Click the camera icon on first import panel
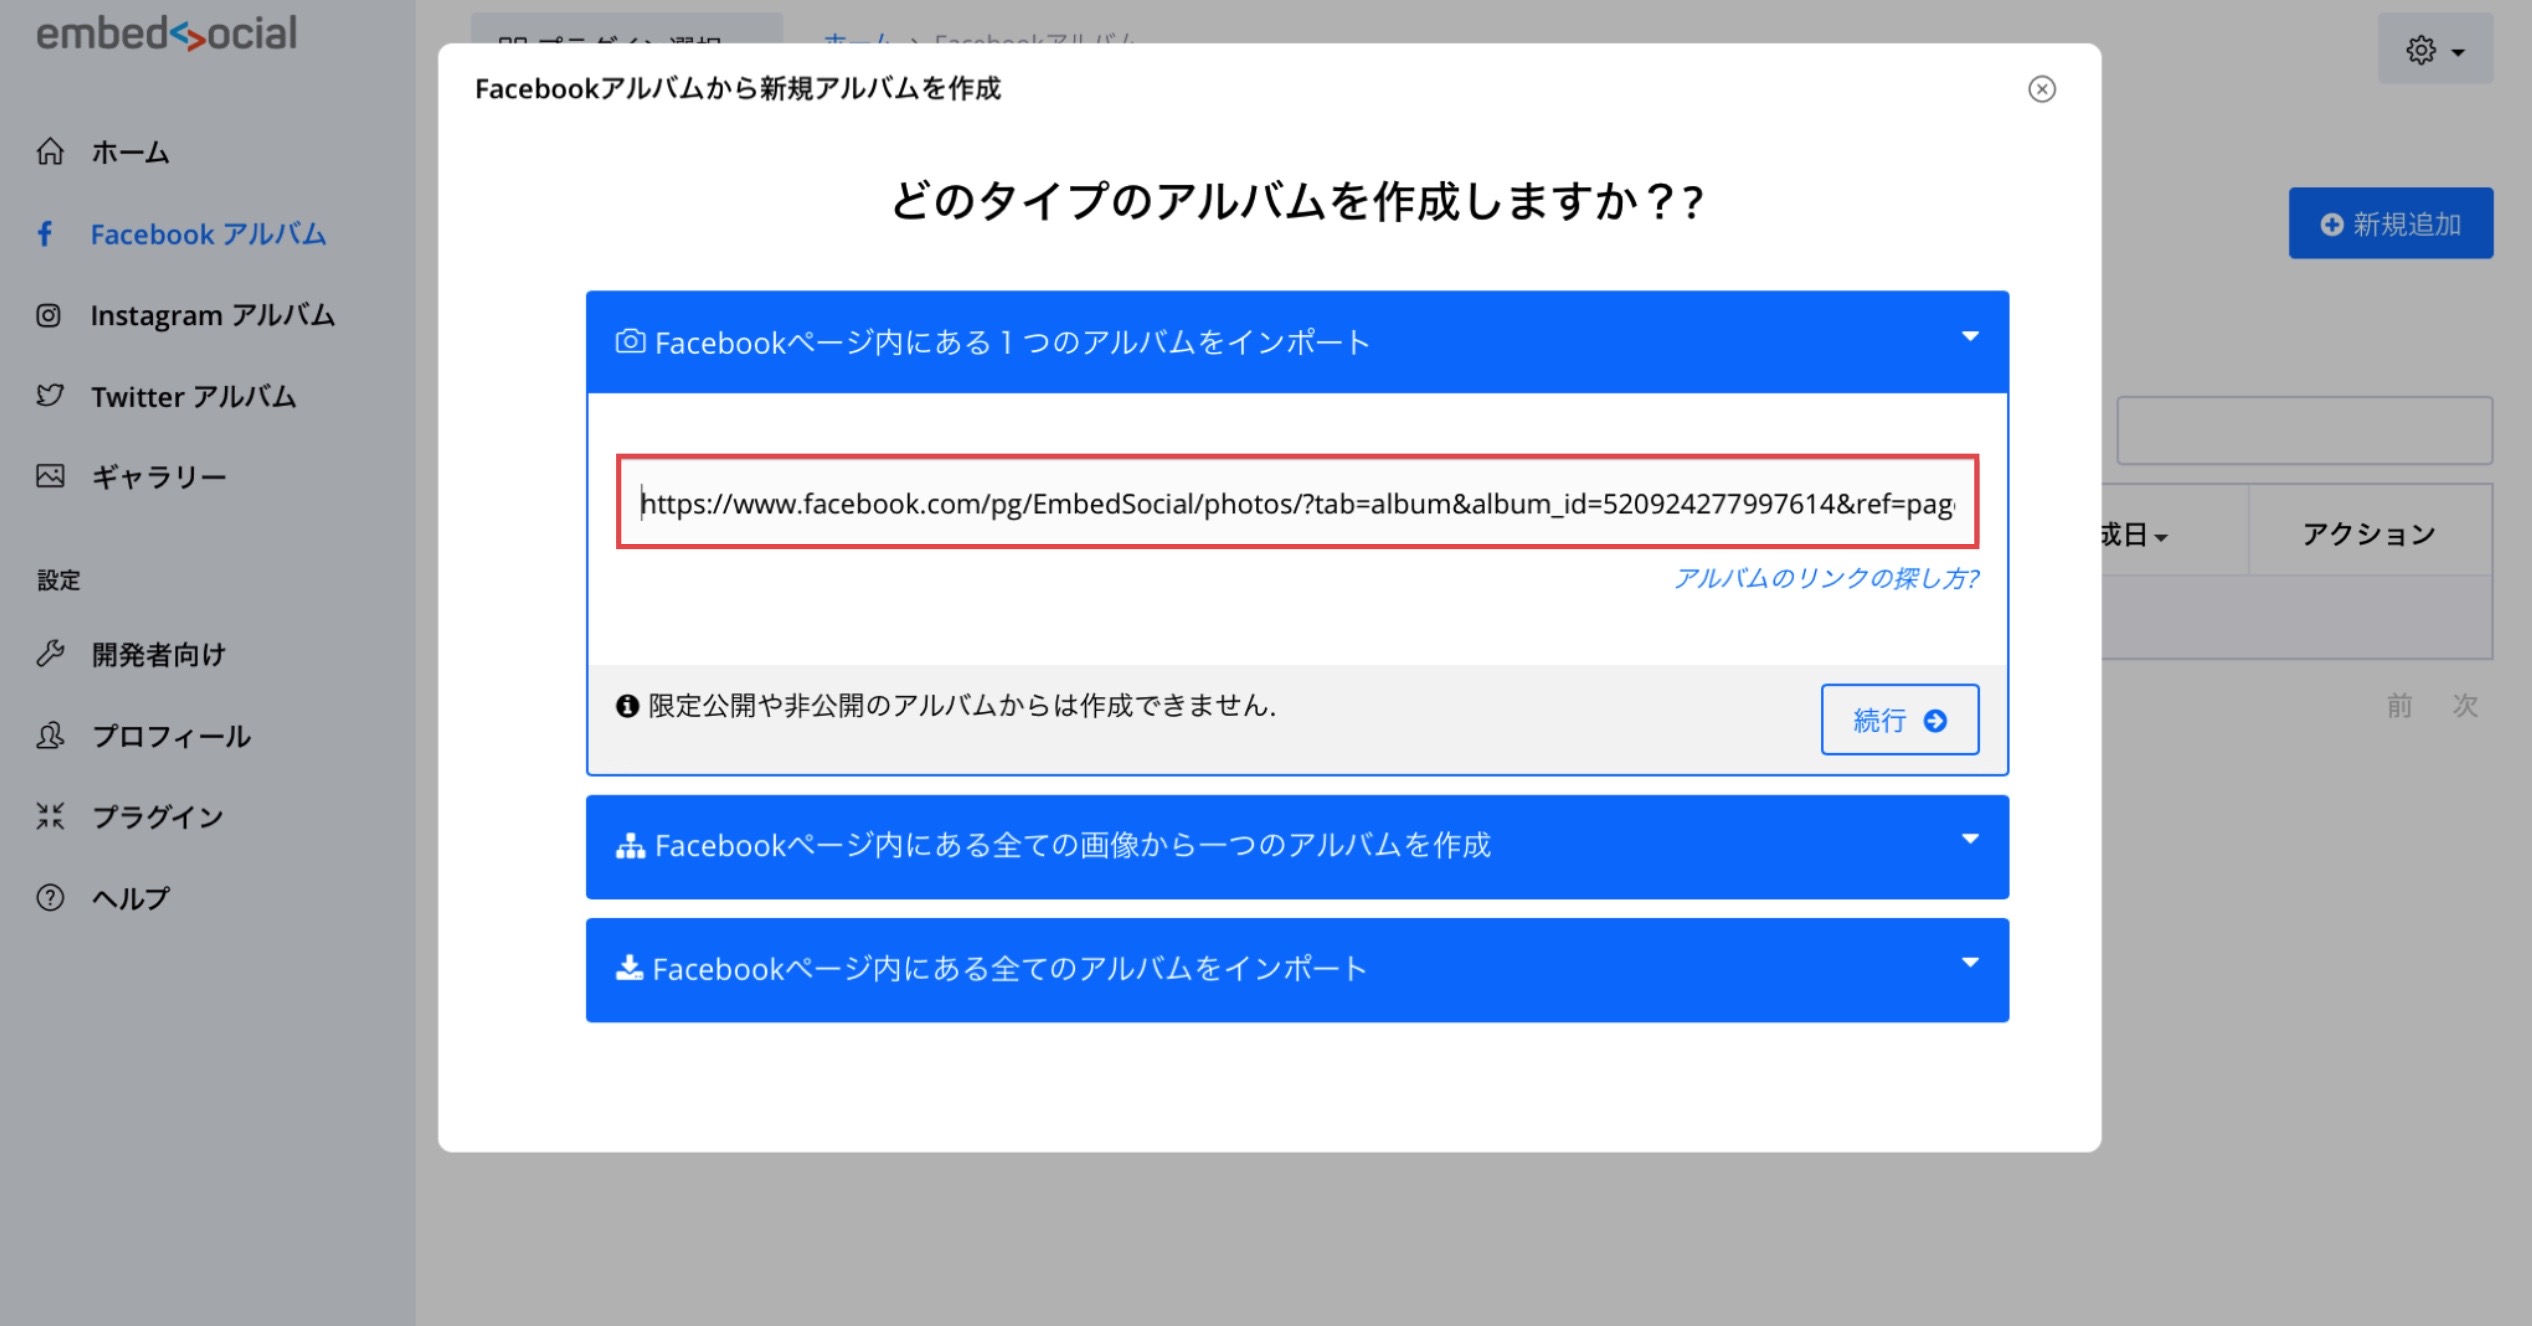 click(630, 342)
